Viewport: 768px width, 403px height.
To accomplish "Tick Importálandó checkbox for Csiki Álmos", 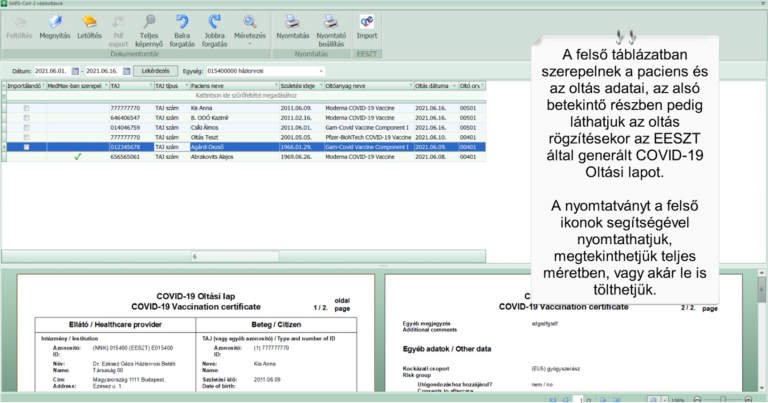I will 27,128.
